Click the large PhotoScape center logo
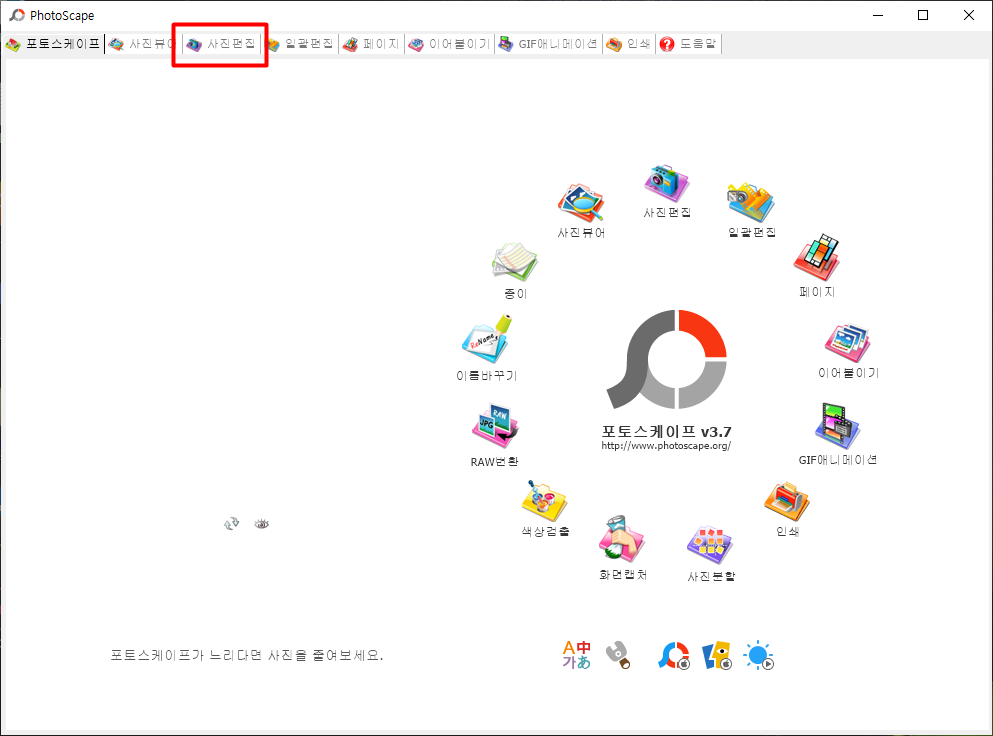Viewport: 993px width, 736px height. [666, 359]
